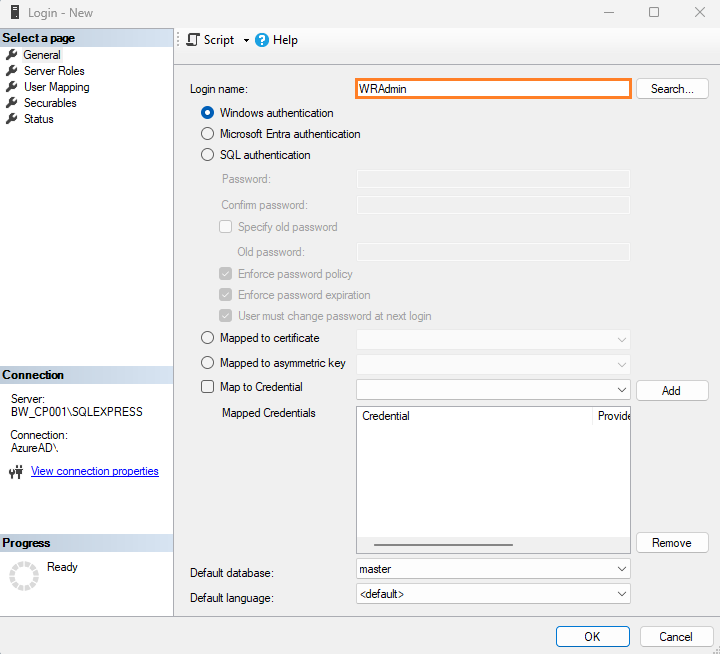The height and width of the screenshot is (654, 720).
Task: Click the Select a page header
Action: pos(86,38)
